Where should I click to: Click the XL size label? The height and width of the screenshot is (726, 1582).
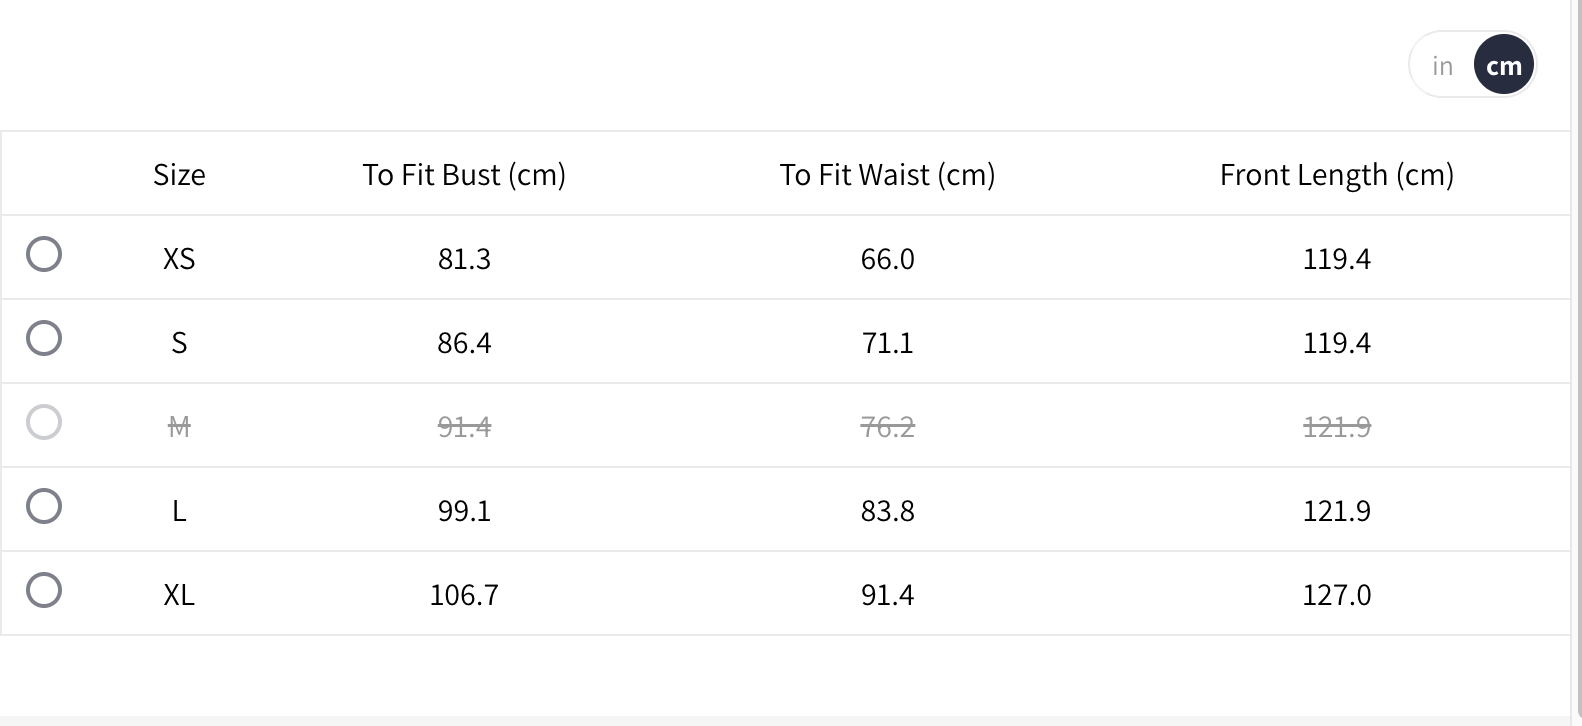click(x=179, y=595)
